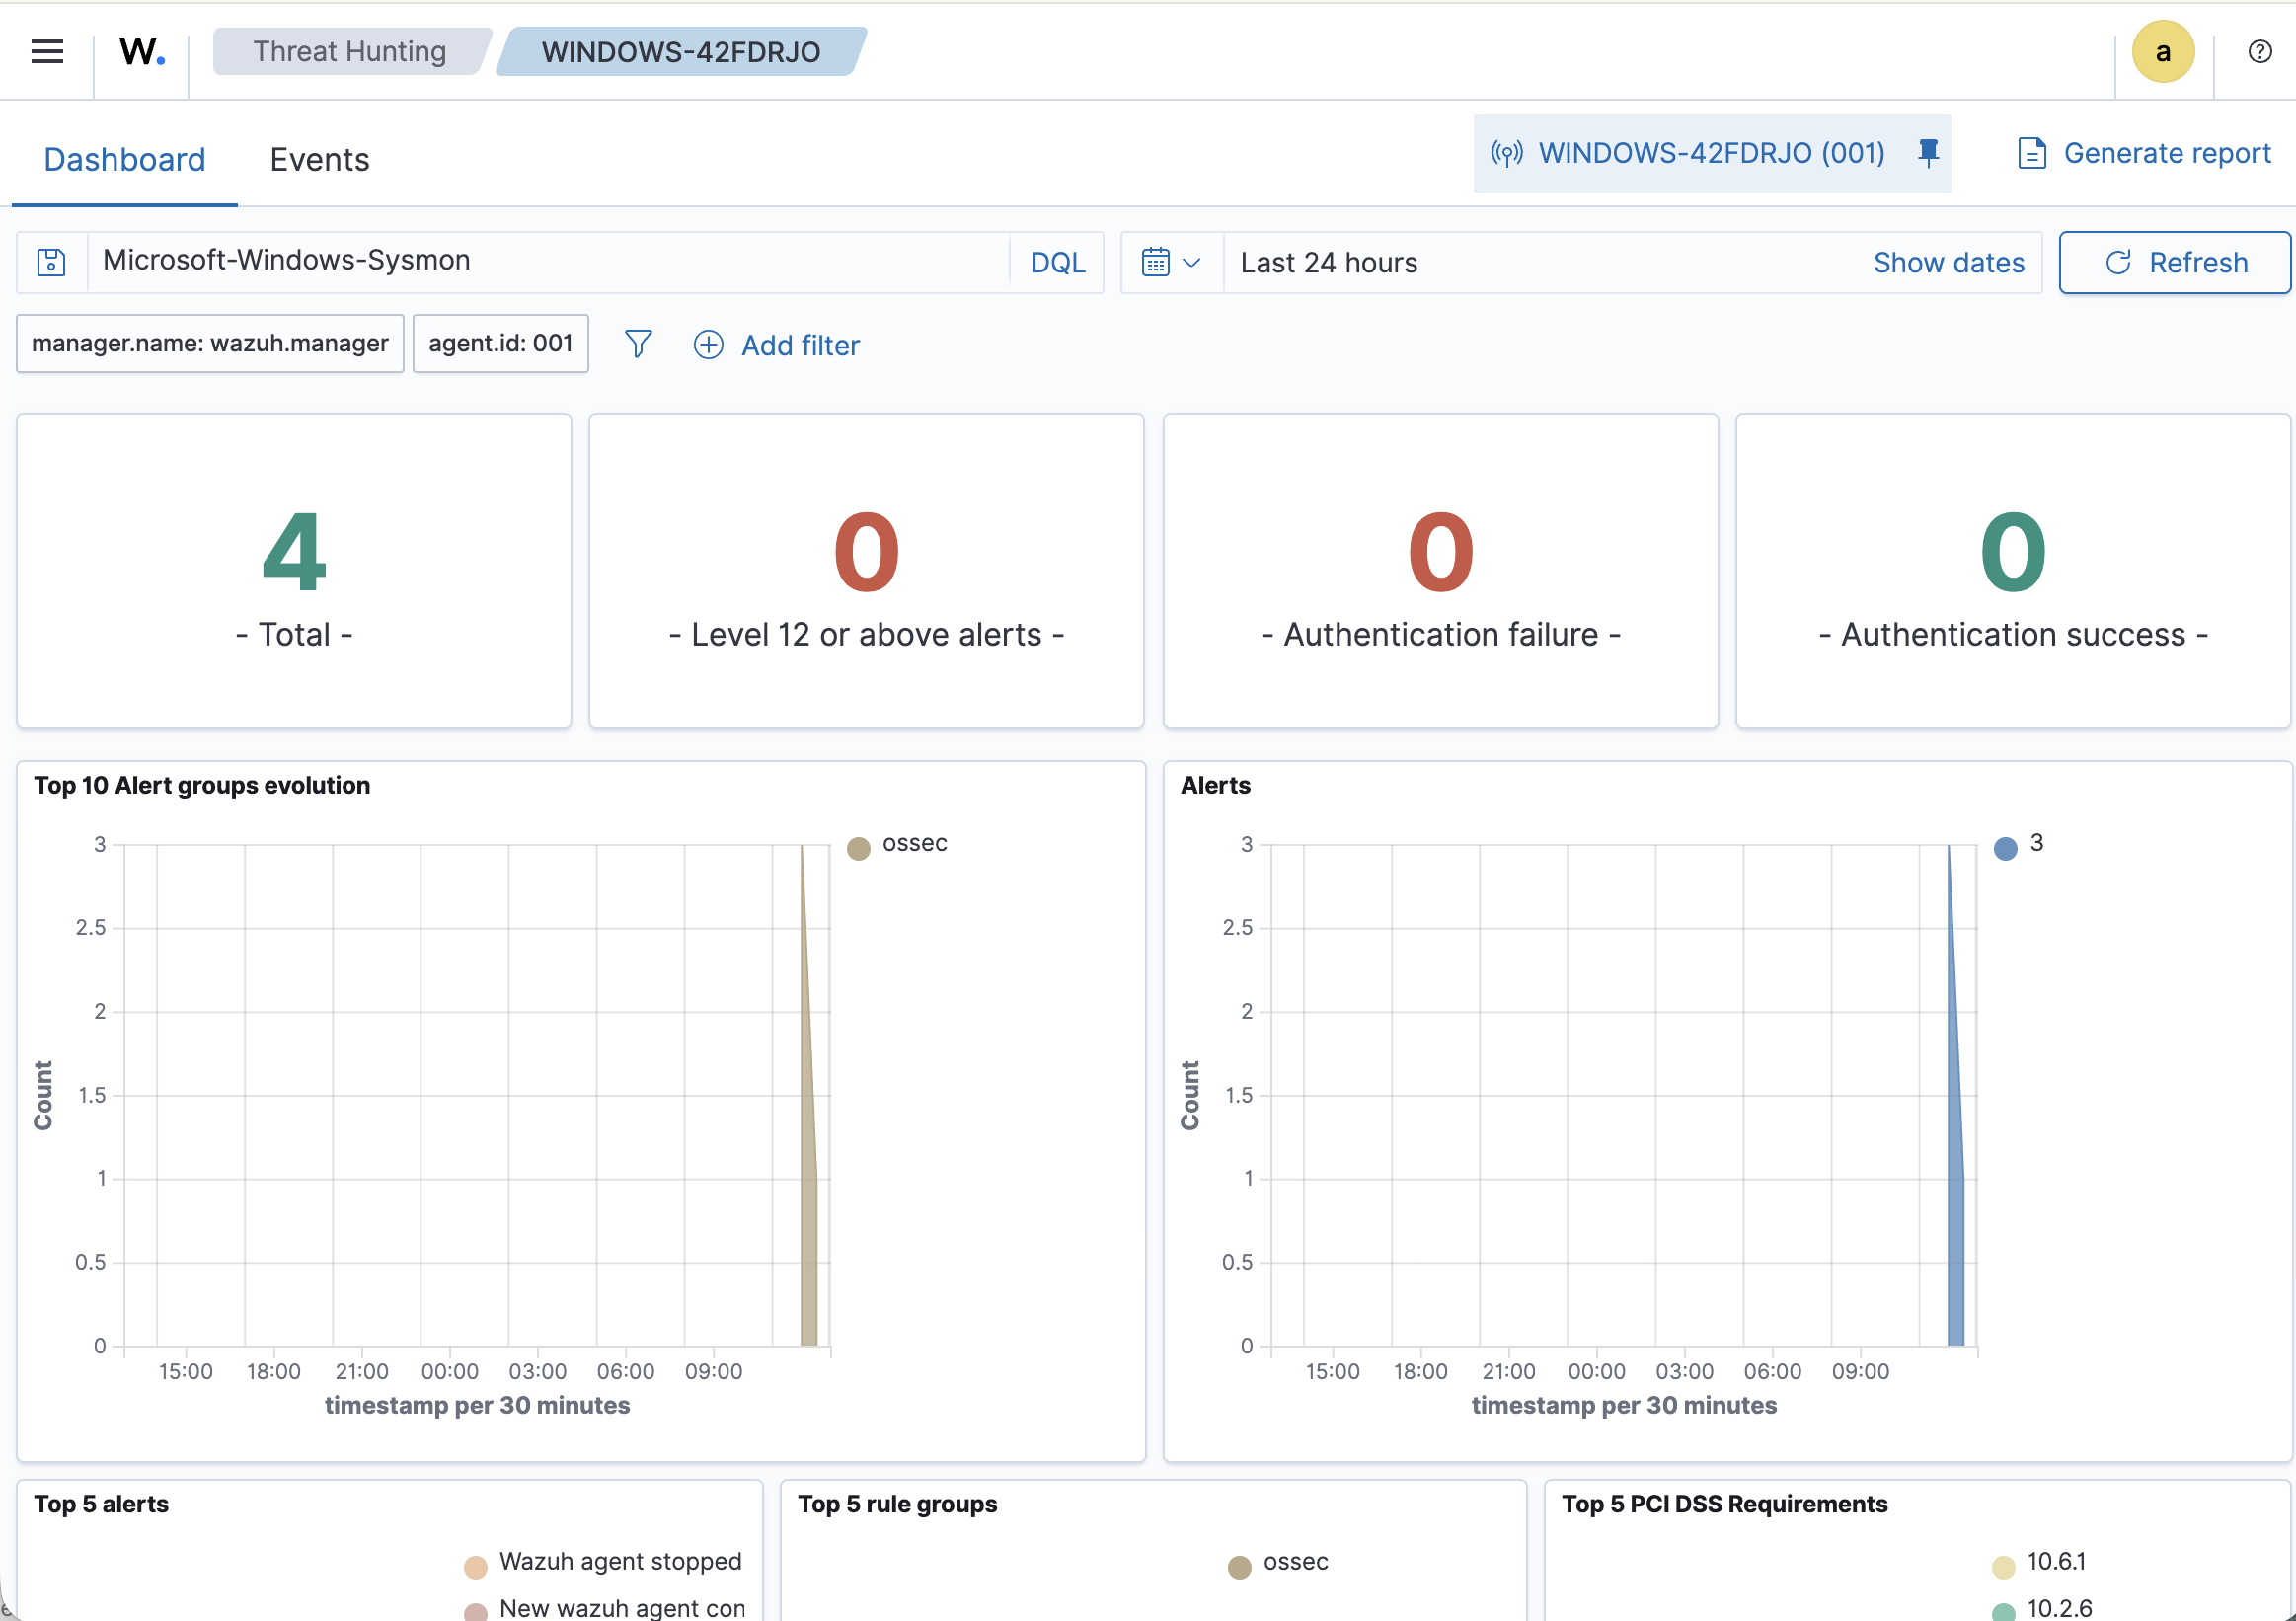Click the Total metric value 4
Viewport: 2296px width, 1621px height.
pyautogui.click(x=294, y=552)
